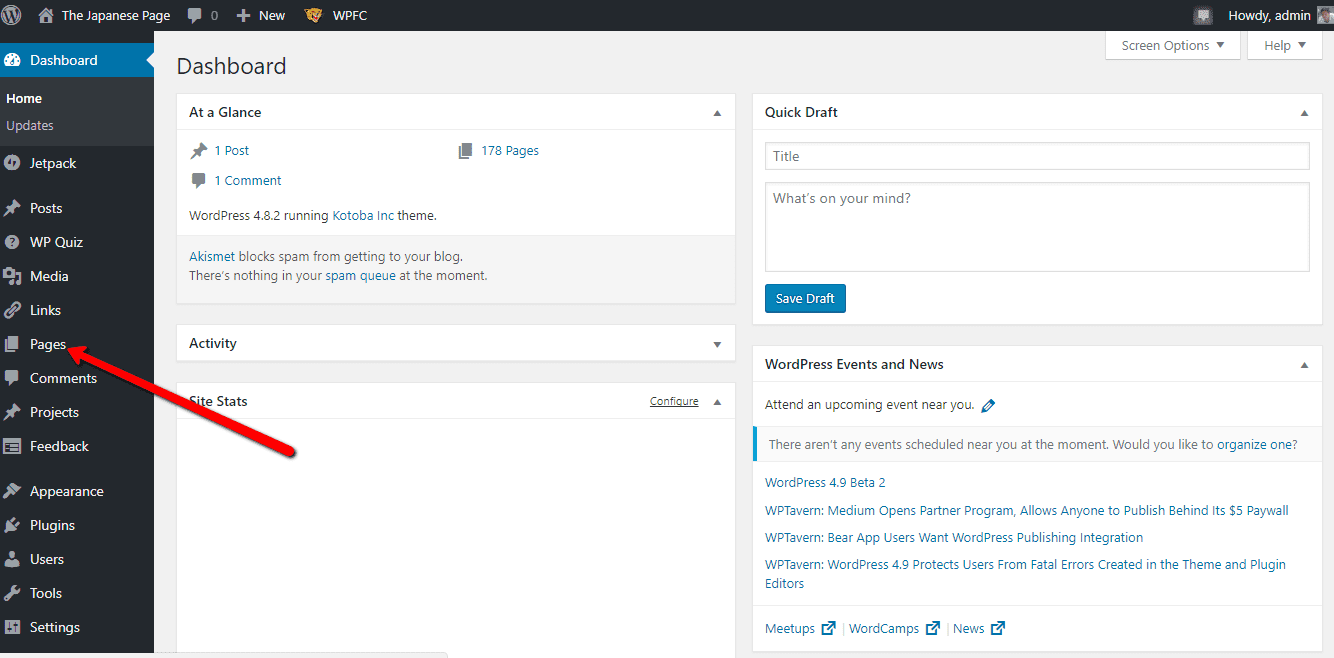The width and height of the screenshot is (1334, 658).
Task: Click the notification icon near Howdy
Action: pyautogui.click(x=1203, y=16)
